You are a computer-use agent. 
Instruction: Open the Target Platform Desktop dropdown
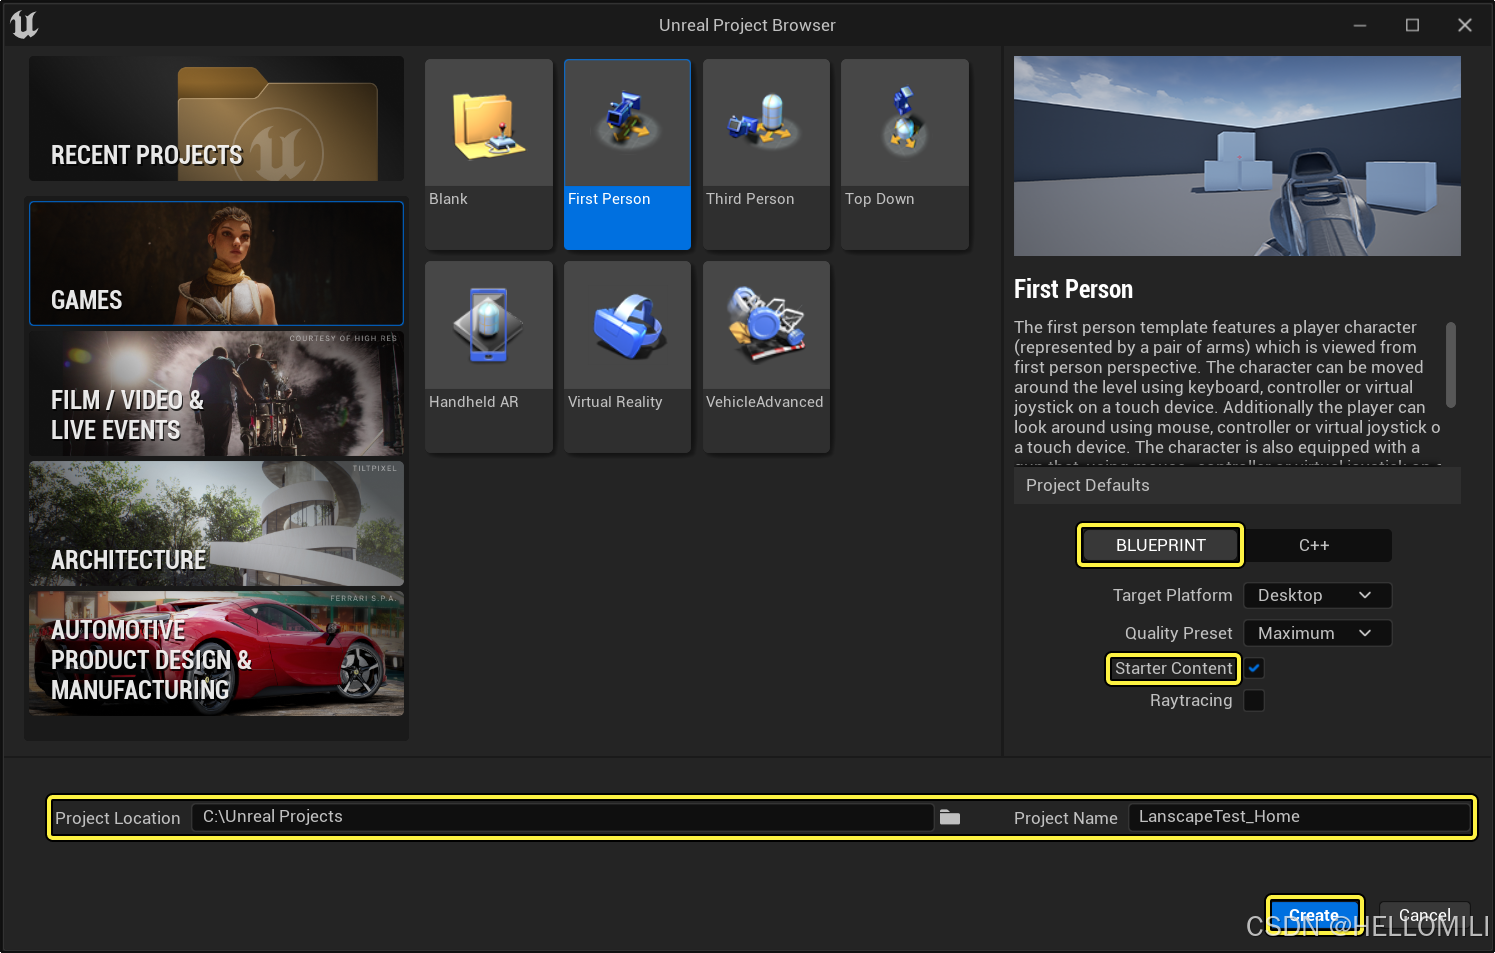click(x=1318, y=595)
